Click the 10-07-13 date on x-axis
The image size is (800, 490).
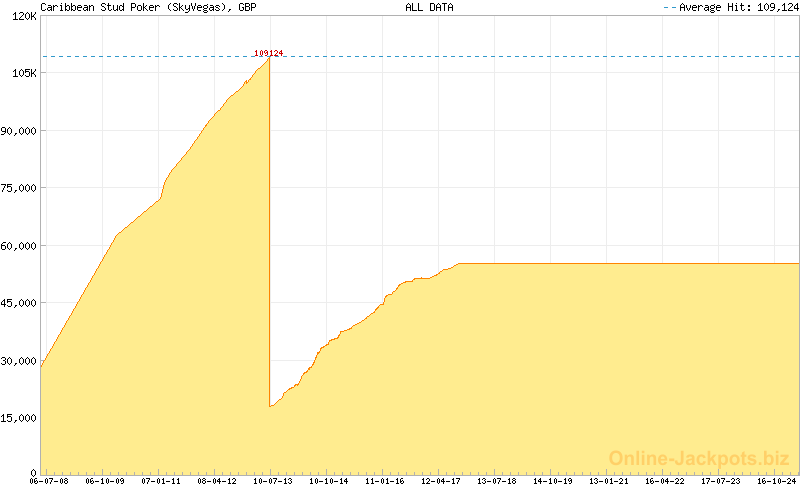click(x=272, y=481)
